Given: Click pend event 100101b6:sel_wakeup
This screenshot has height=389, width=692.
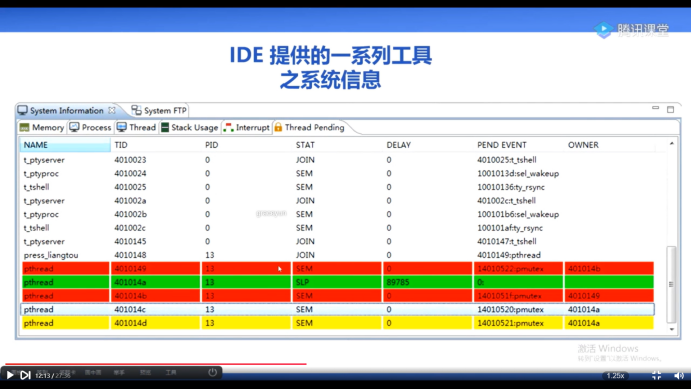Looking at the screenshot, I should click(x=518, y=215).
